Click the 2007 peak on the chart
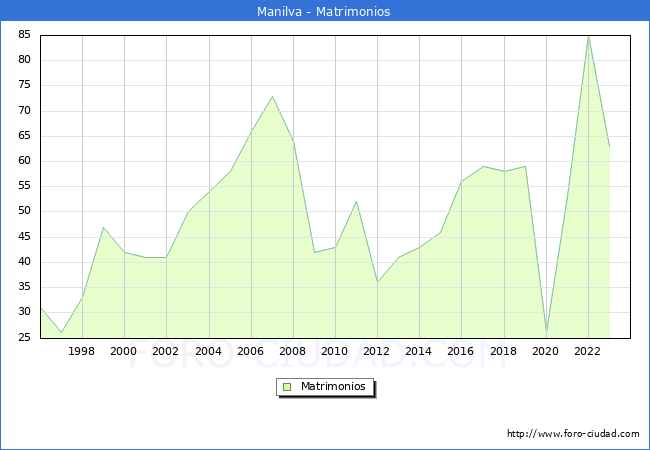This screenshot has width=650, height=450. [x=272, y=97]
